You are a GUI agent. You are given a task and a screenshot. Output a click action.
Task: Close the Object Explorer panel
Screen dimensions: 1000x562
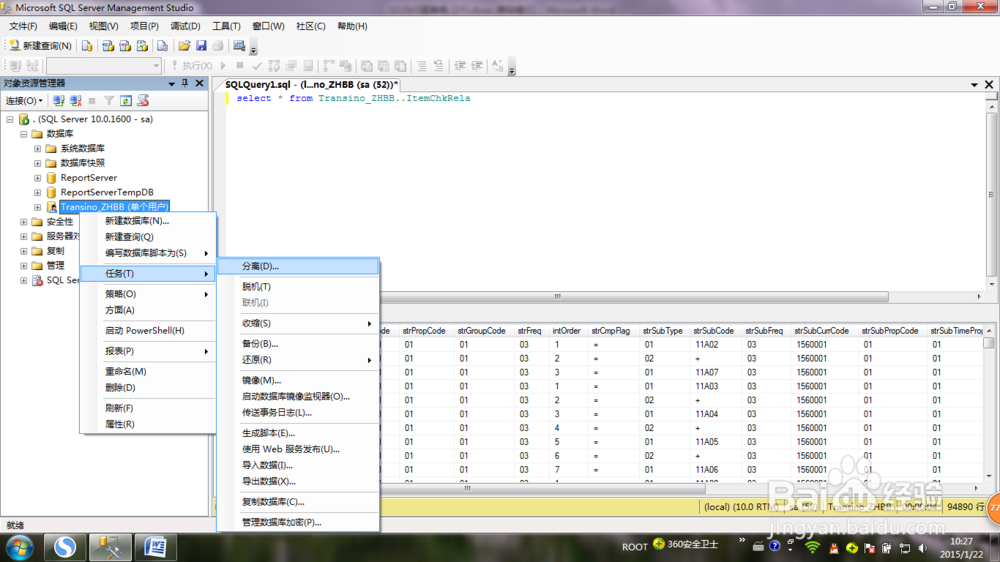click(200, 84)
